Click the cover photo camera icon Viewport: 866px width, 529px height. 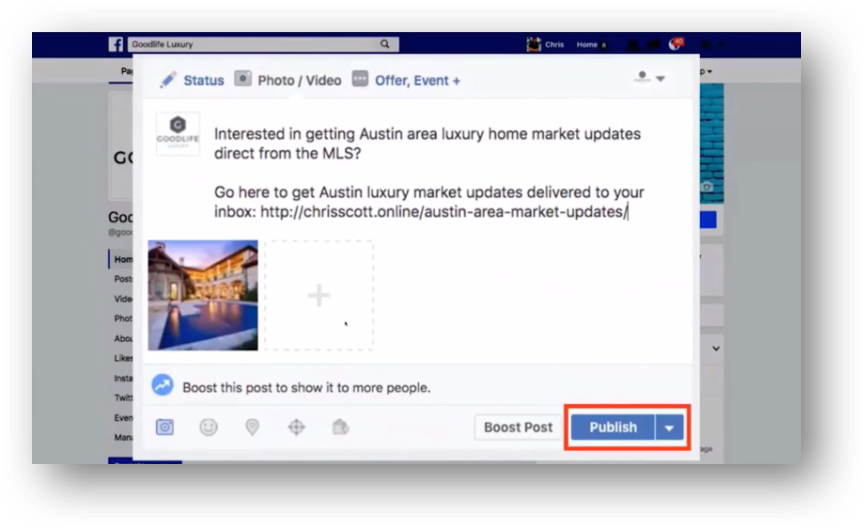707,187
